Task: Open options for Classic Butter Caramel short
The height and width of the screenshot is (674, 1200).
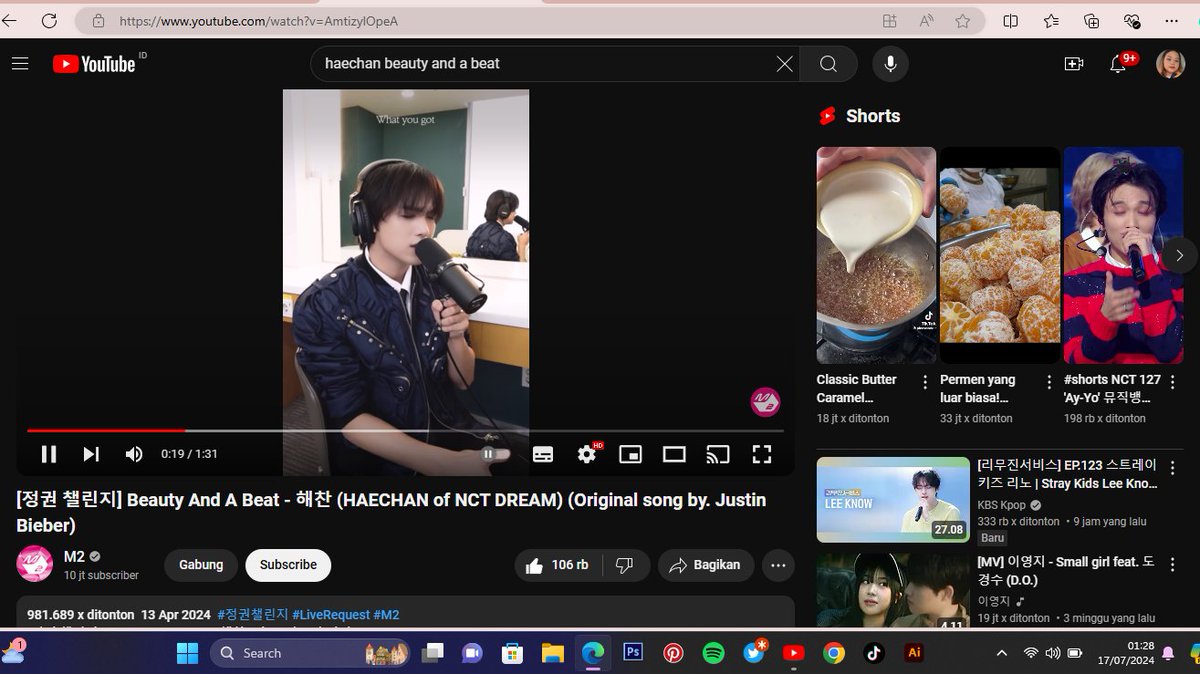Action: tap(925, 382)
